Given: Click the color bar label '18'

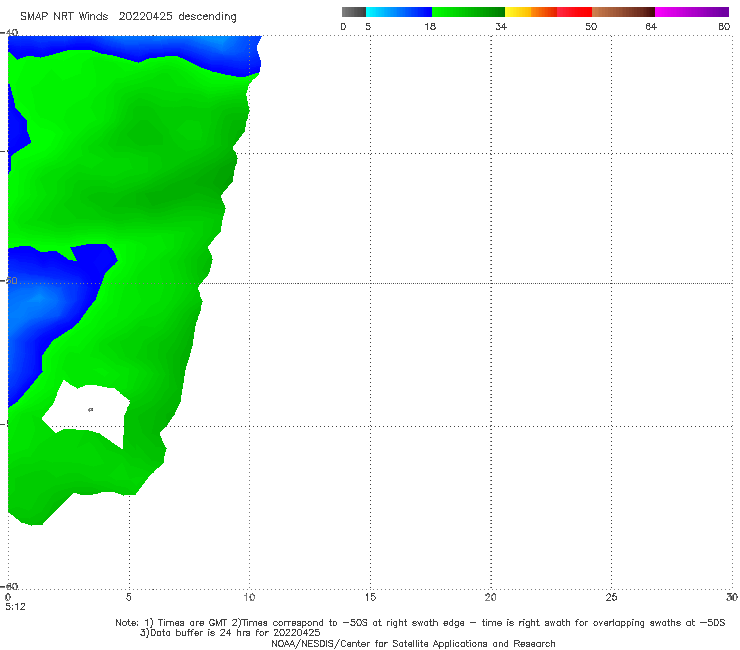Looking at the screenshot, I should (x=430, y=27).
